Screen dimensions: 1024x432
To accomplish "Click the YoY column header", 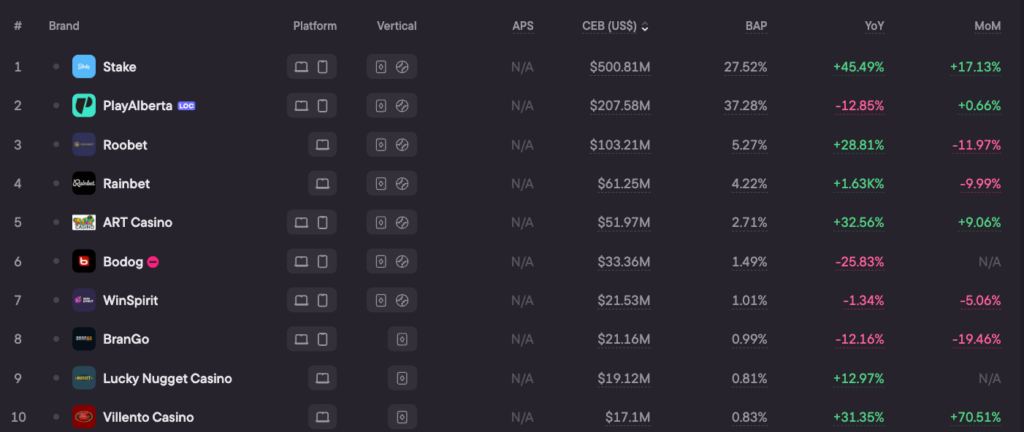I will coord(874,26).
